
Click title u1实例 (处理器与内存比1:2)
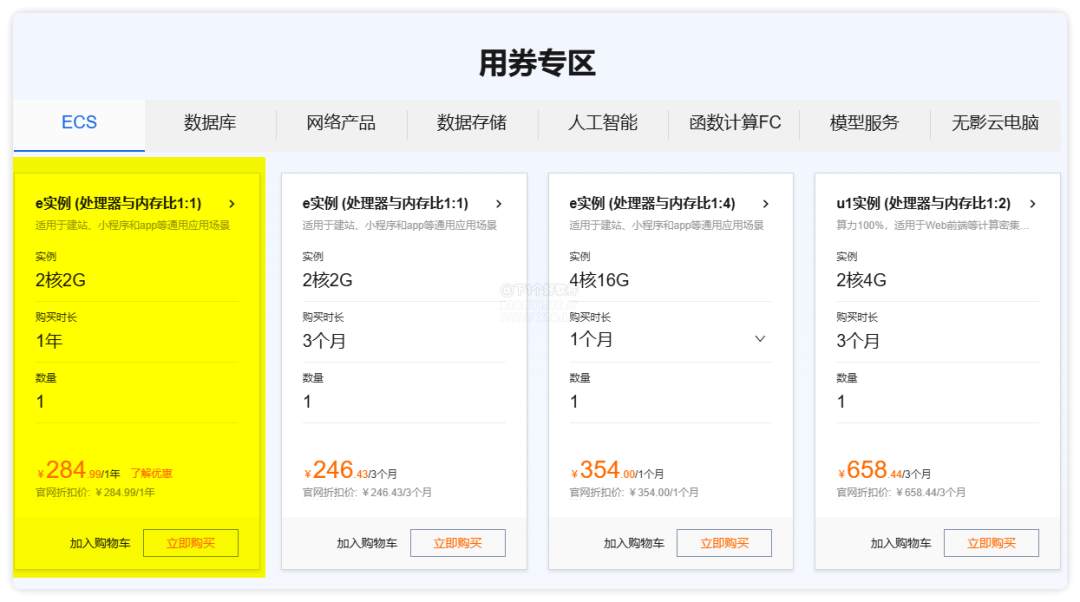924,203
